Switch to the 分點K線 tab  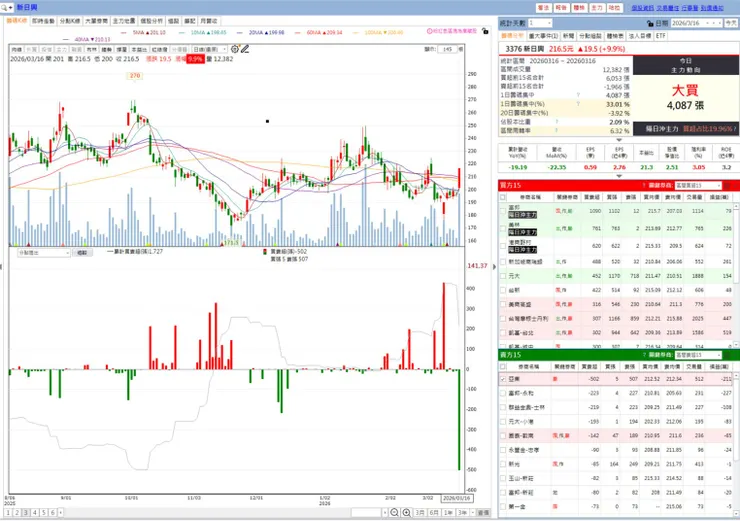[70, 21]
